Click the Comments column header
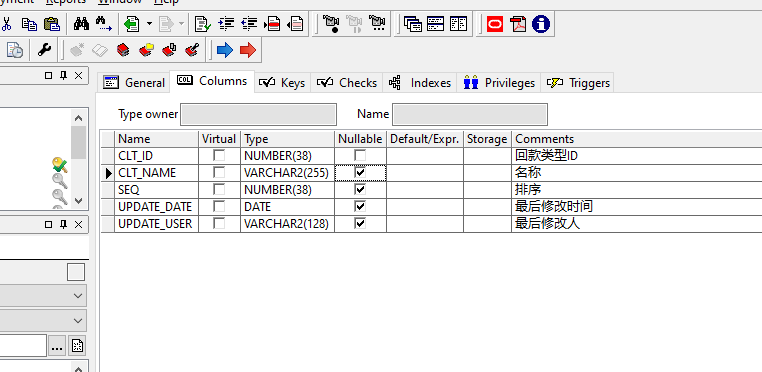This screenshot has height=372, width=762. tap(637, 139)
